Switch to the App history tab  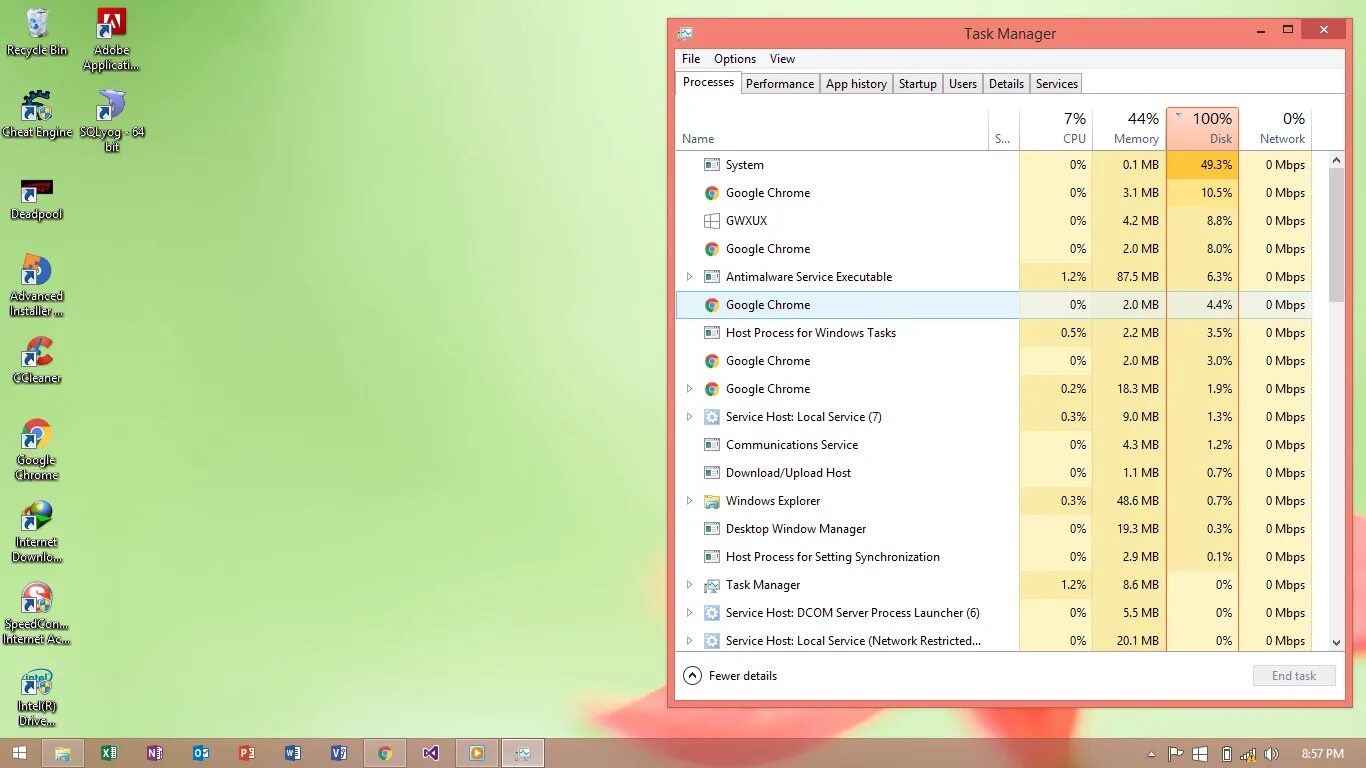pos(856,84)
